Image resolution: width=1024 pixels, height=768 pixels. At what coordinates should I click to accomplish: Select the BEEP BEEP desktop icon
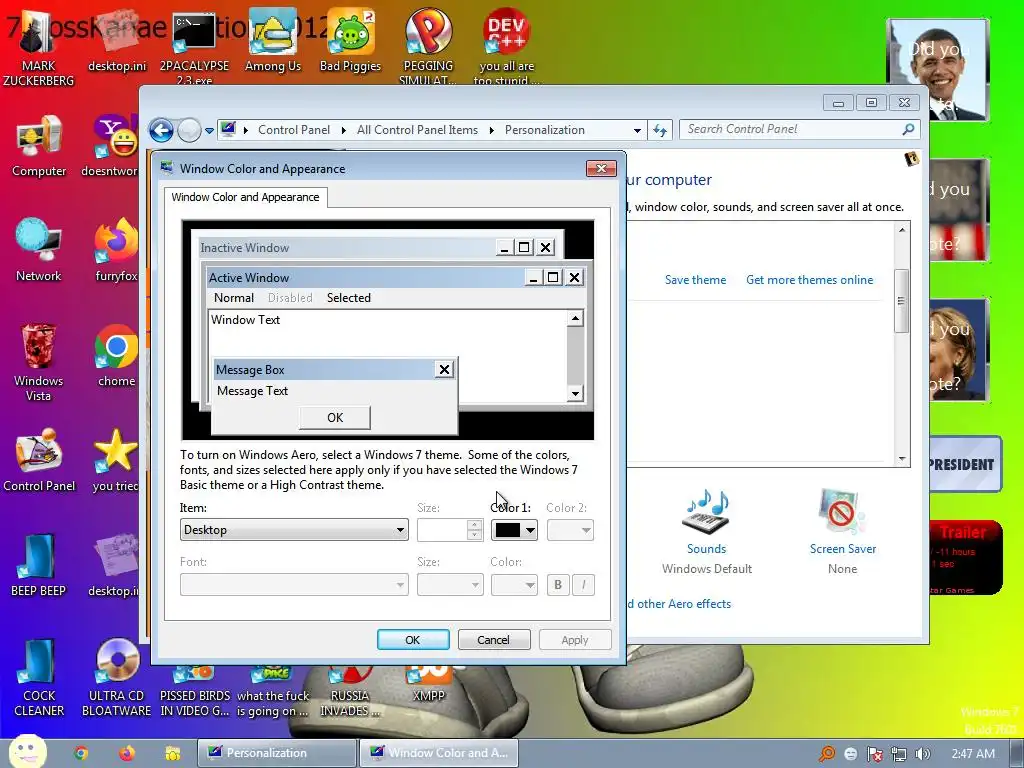pyautogui.click(x=39, y=566)
